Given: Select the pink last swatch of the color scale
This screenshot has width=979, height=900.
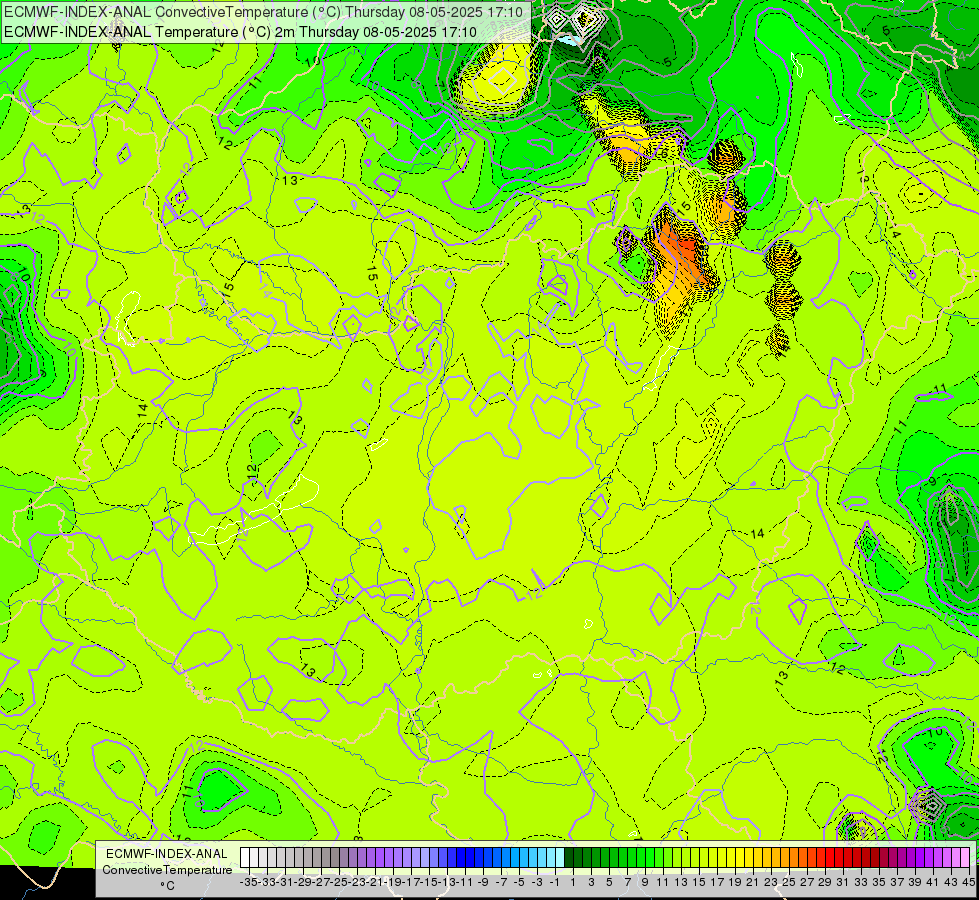Looking at the screenshot, I should (x=965, y=858).
